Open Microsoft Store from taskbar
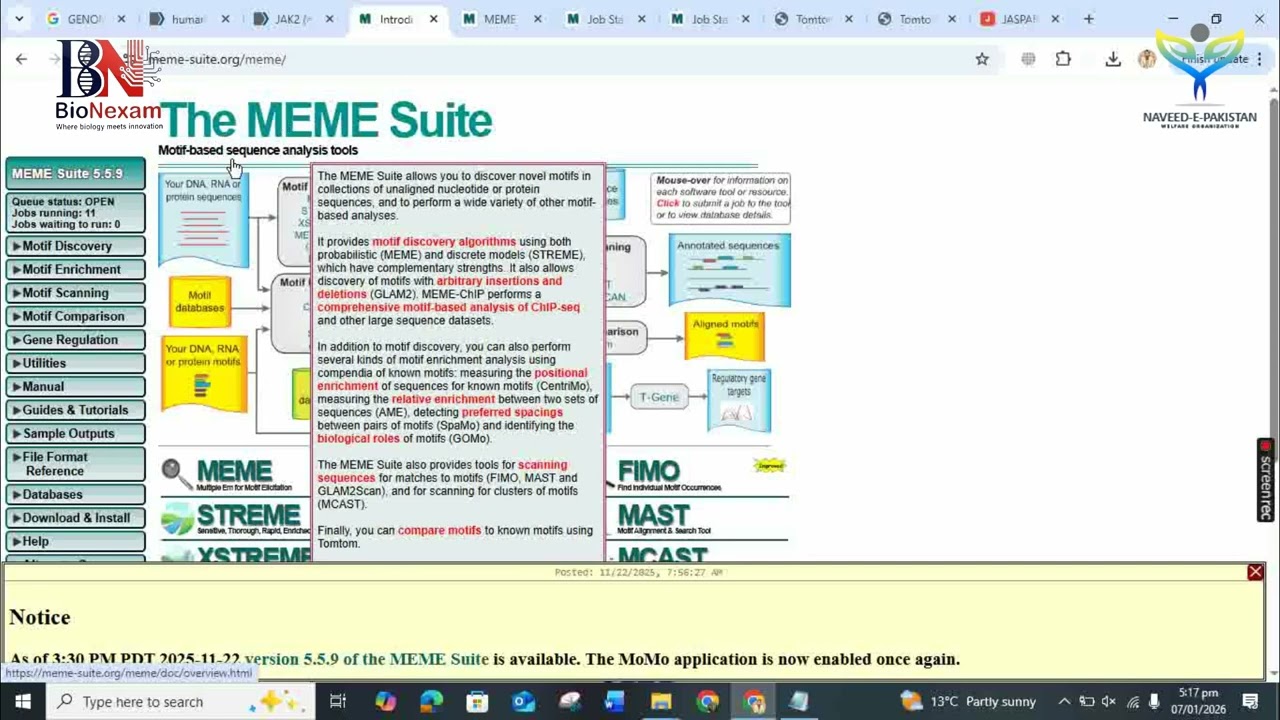The image size is (1280, 720). (x=477, y=701)
